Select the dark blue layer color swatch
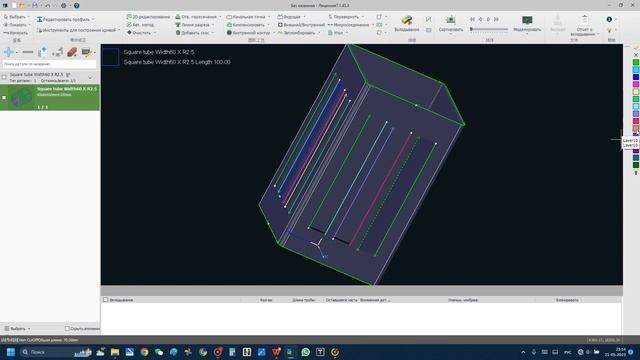 pyautogui.click(x=636, y=77)
